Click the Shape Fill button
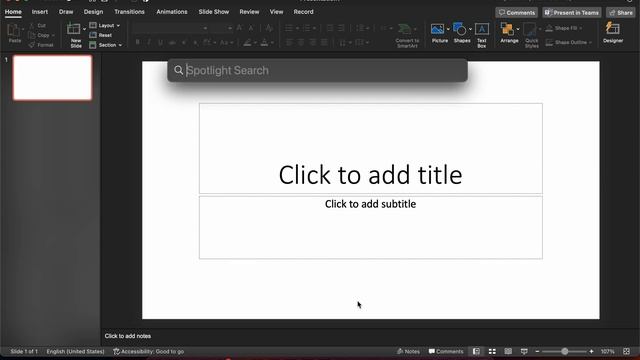Image resolution: width=640 pixels, height=360 pixels. [x=562, y=28]
